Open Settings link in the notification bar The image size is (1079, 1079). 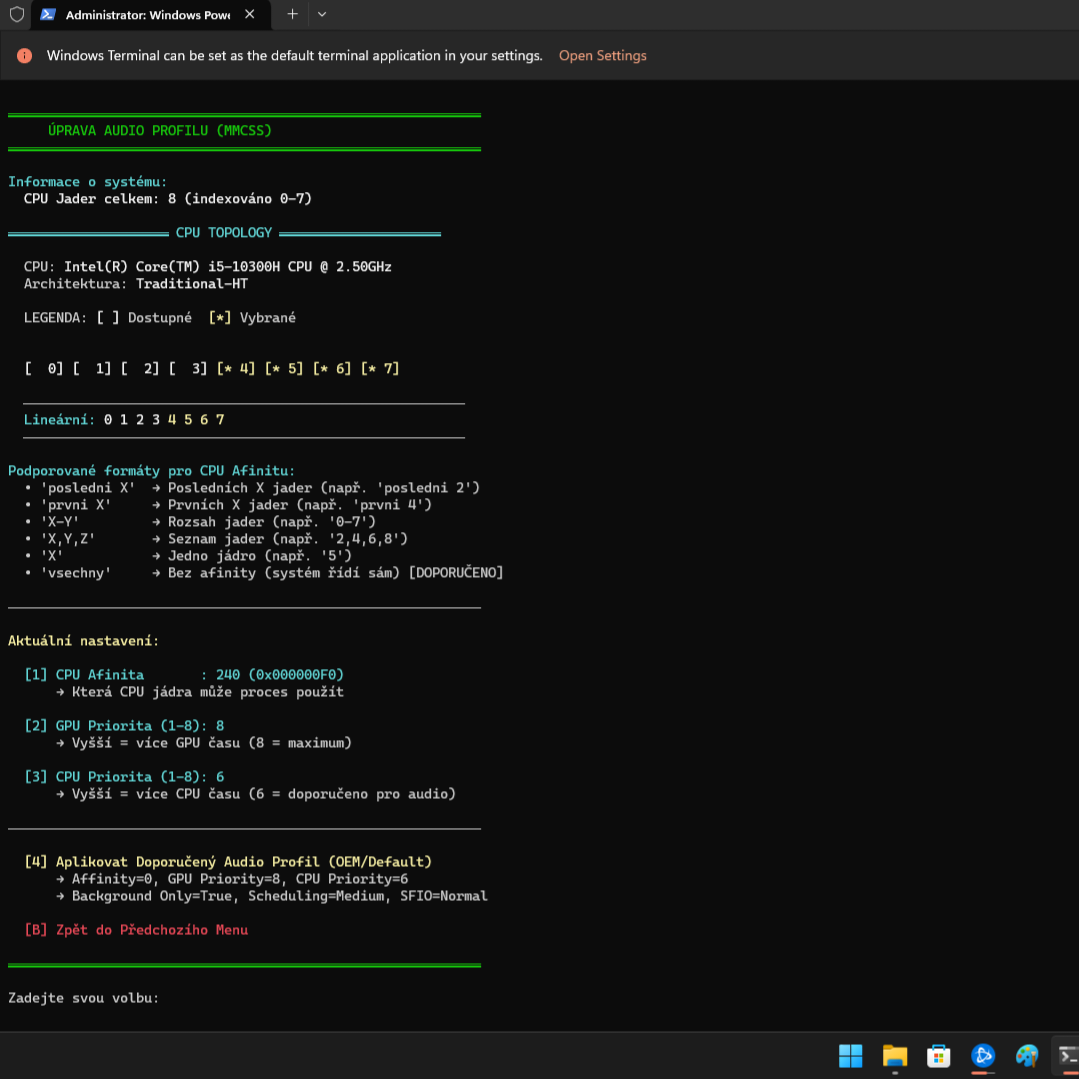click(x=602, y=56)
